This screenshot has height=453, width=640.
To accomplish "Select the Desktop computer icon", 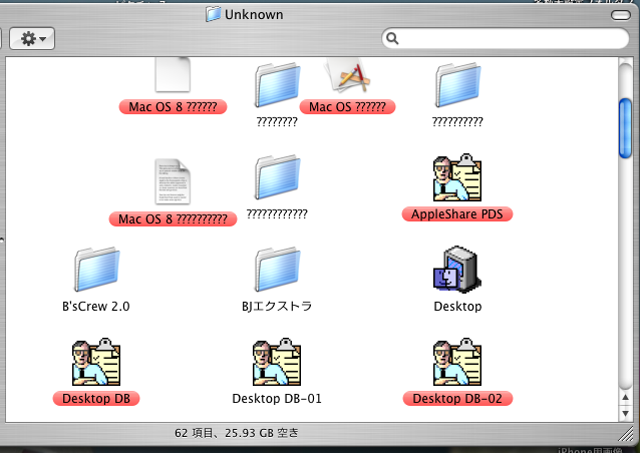I will pos(458,269).
